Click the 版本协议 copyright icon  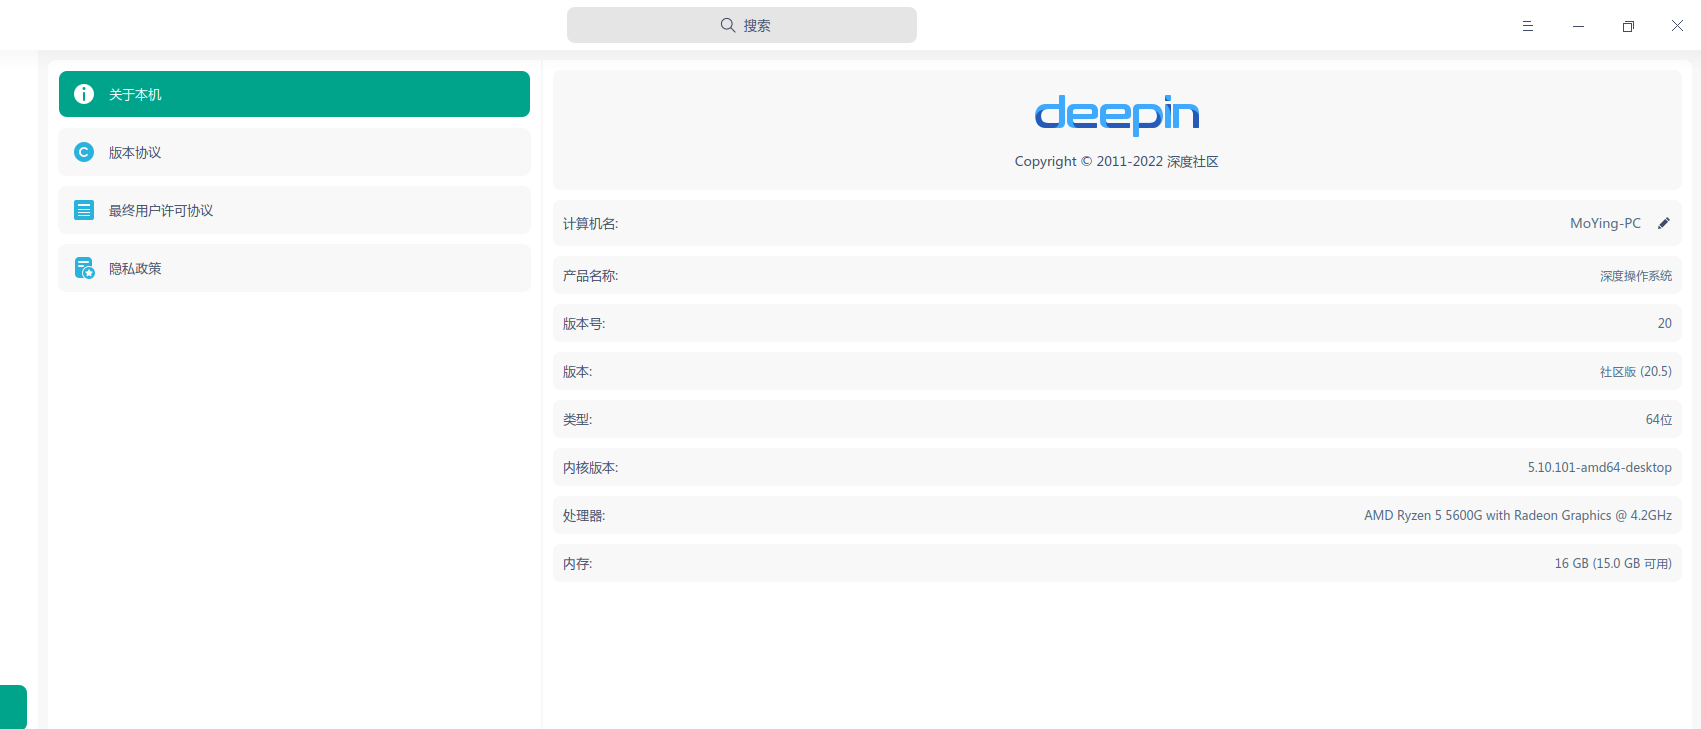(84, 152)
